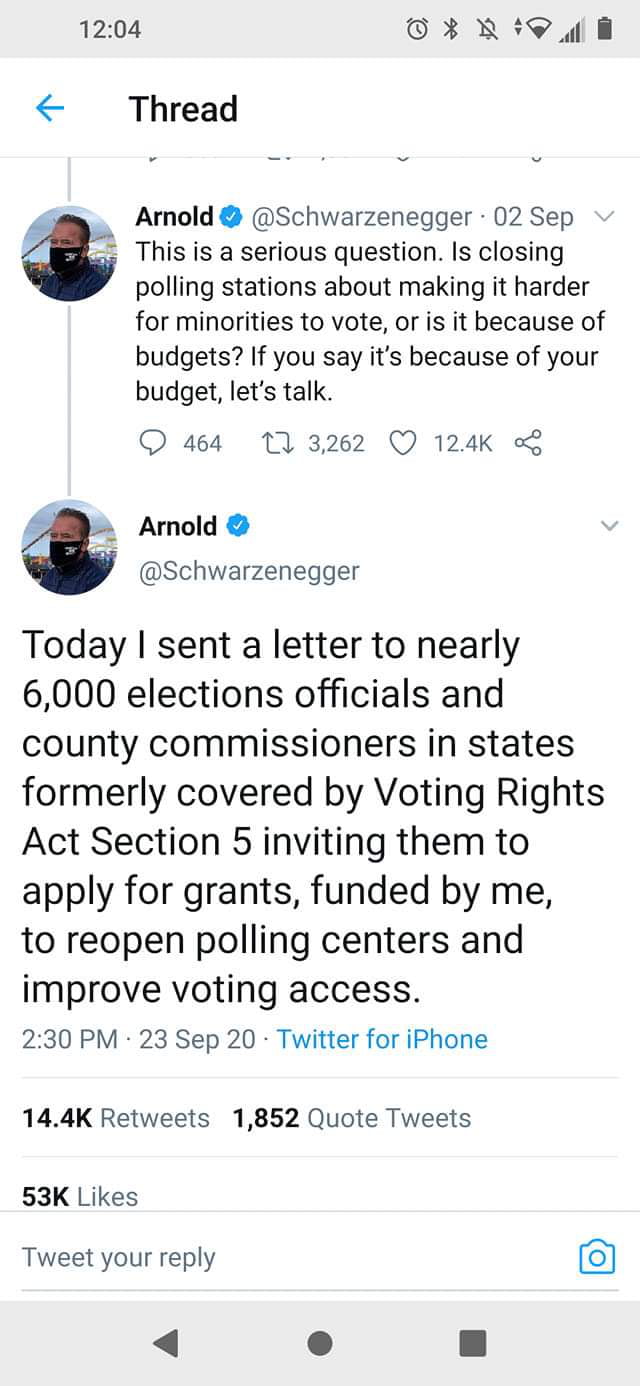
Task: Expand options chevron on 02 Sep tweet
Action: click(x=602, y=217)
